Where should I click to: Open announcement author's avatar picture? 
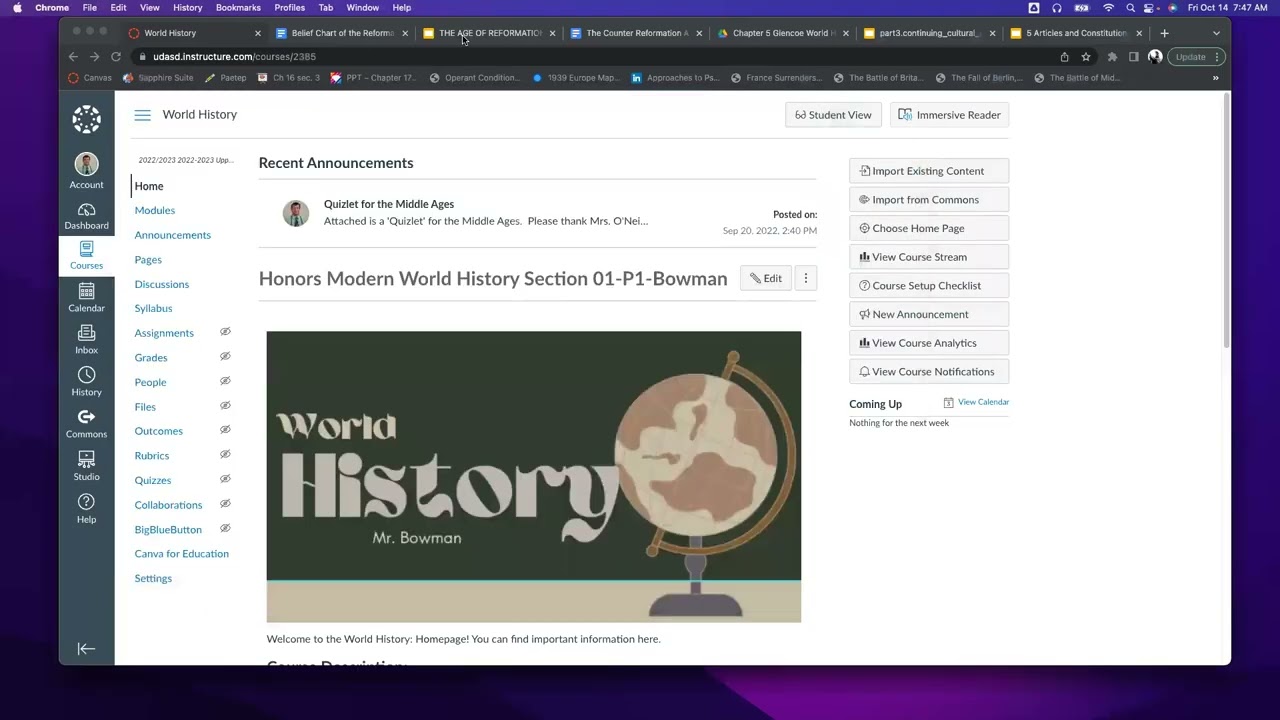[x=296, y=213]
